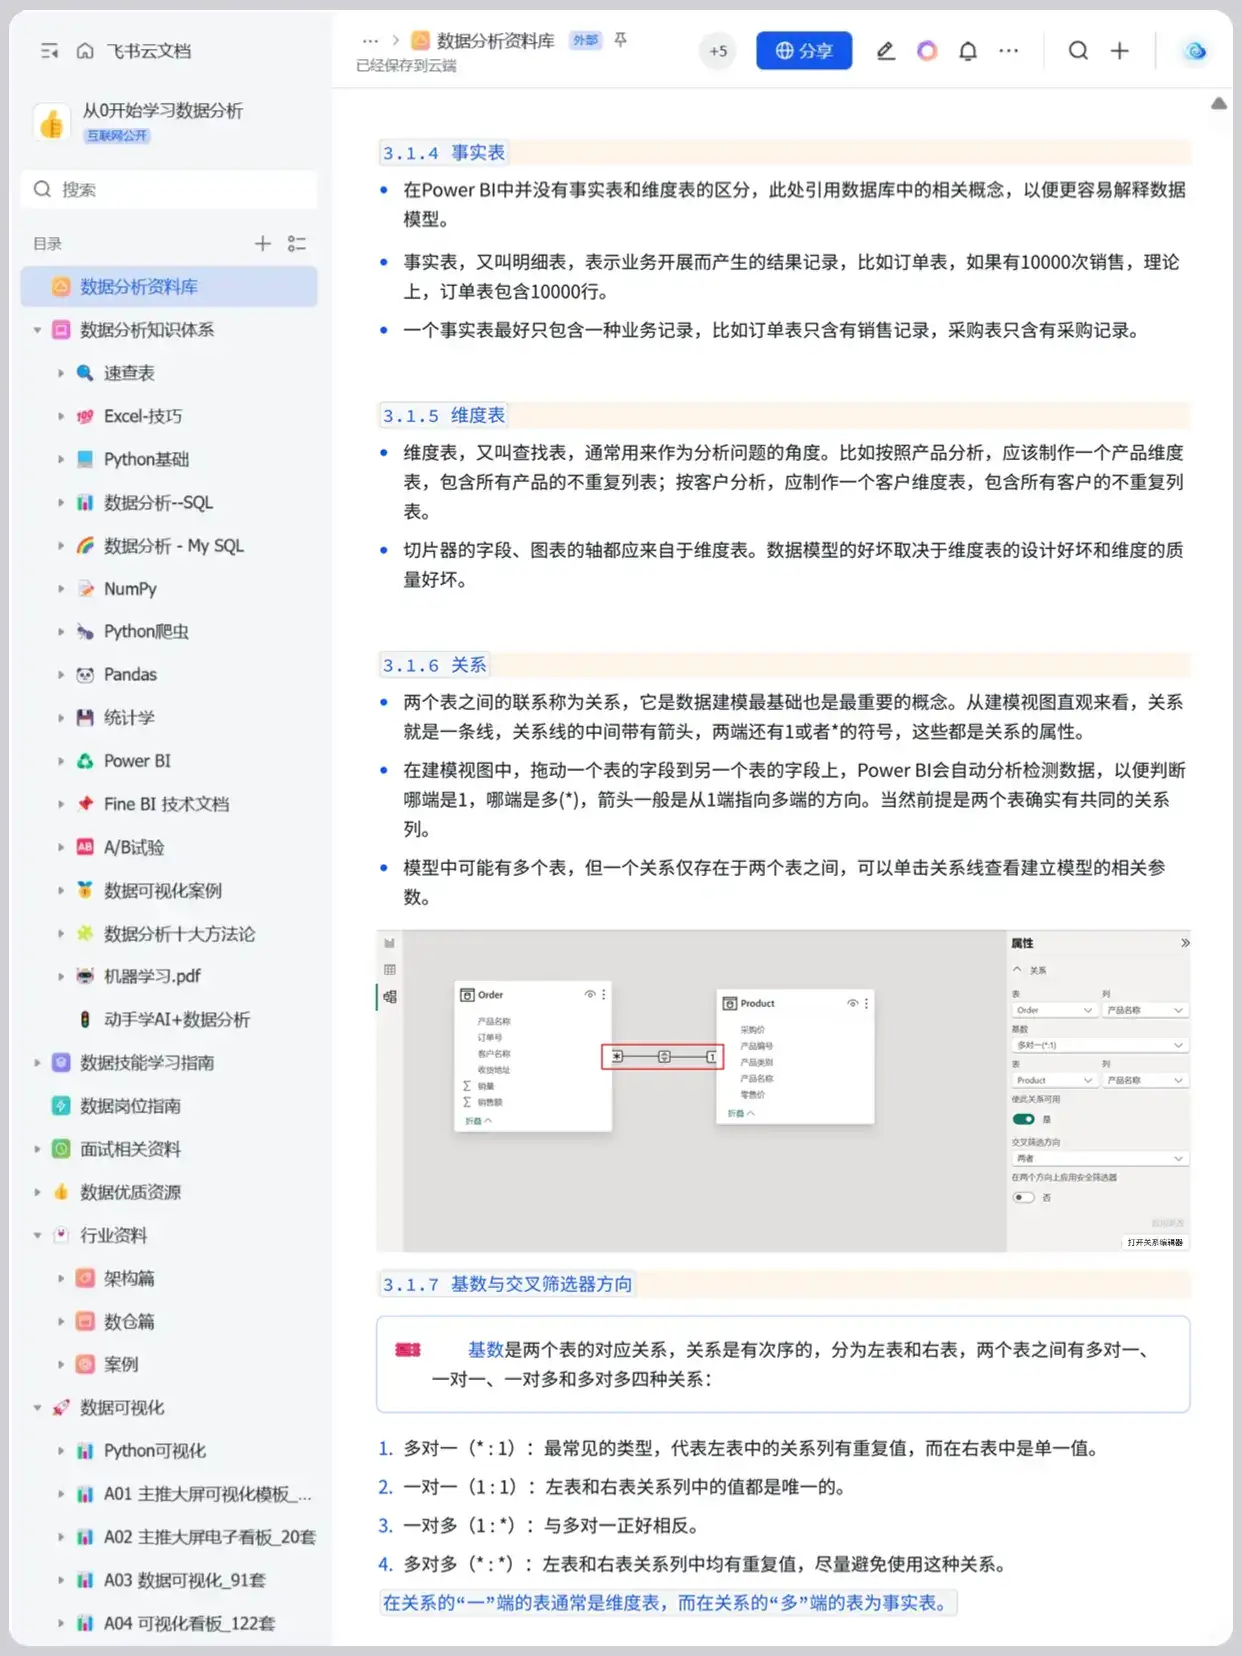Open the Fine BI 技术文档 page
This screenshot has height=1656, width=1242.
tap(166, 804)
